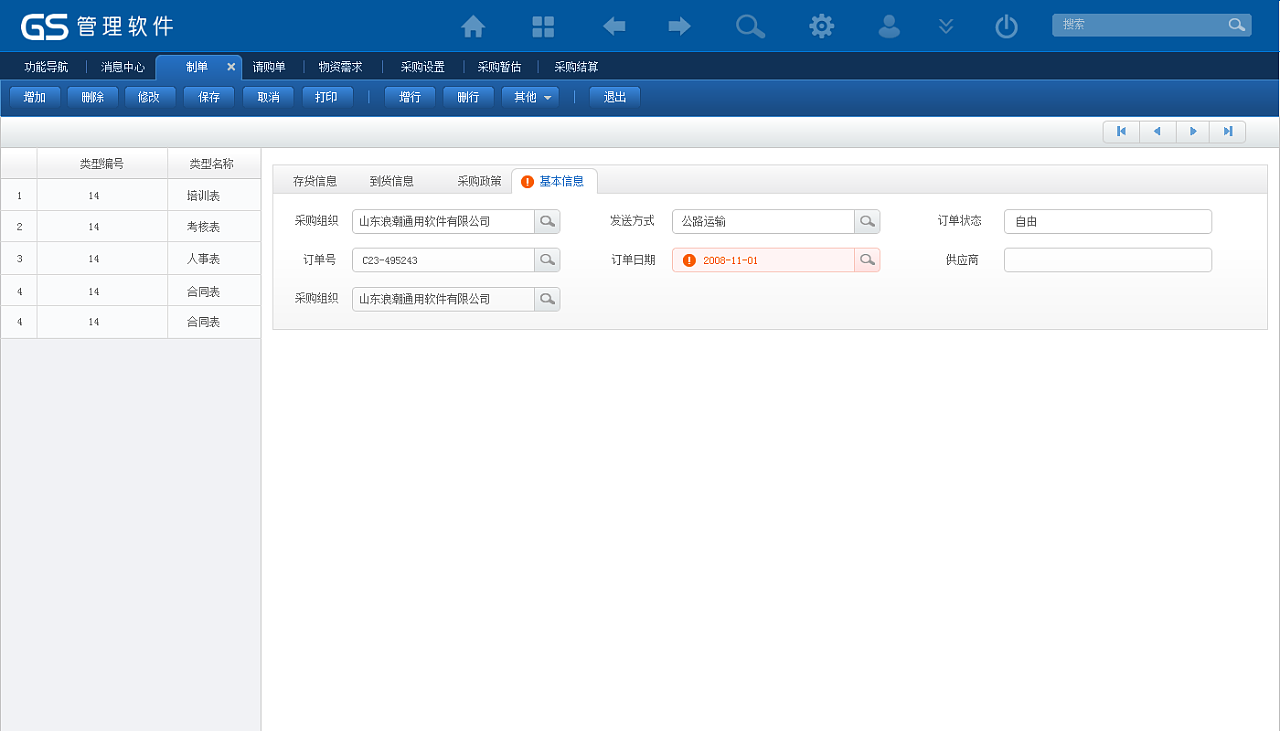The height and width of the screenshot is (731, 1280).
Task: Click the 保存 button to save
Action: 208,97
